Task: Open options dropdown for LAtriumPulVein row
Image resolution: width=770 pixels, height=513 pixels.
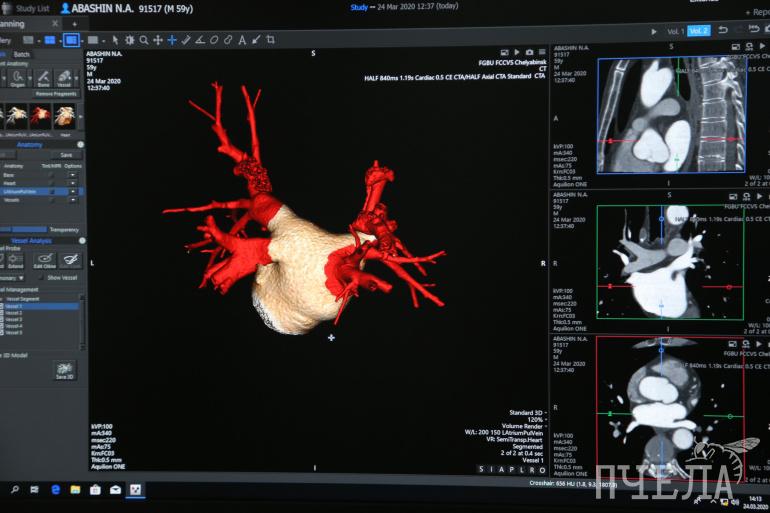Action: click(72, 191)
